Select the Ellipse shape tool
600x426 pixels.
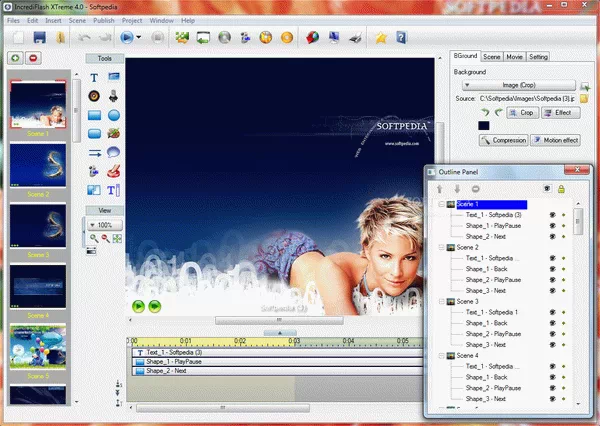(114, 115)
